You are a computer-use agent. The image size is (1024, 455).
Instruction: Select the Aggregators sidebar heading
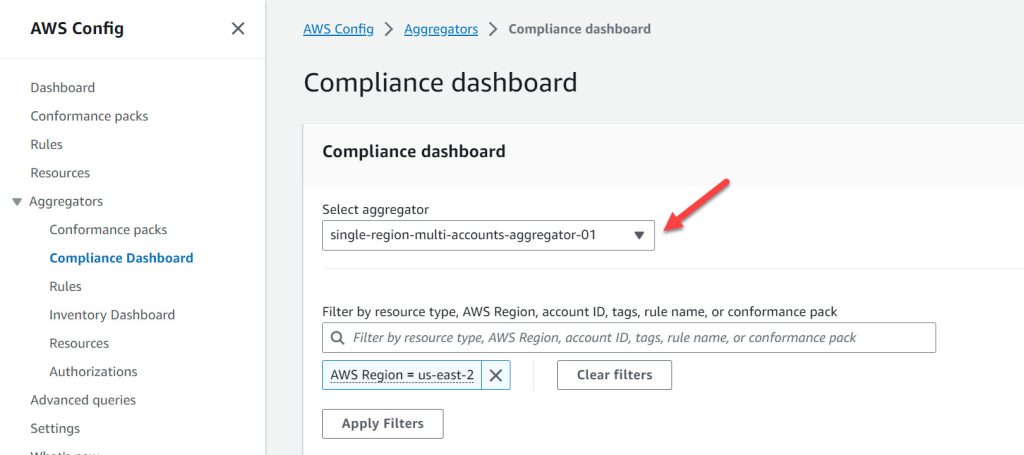click(66, 201)
